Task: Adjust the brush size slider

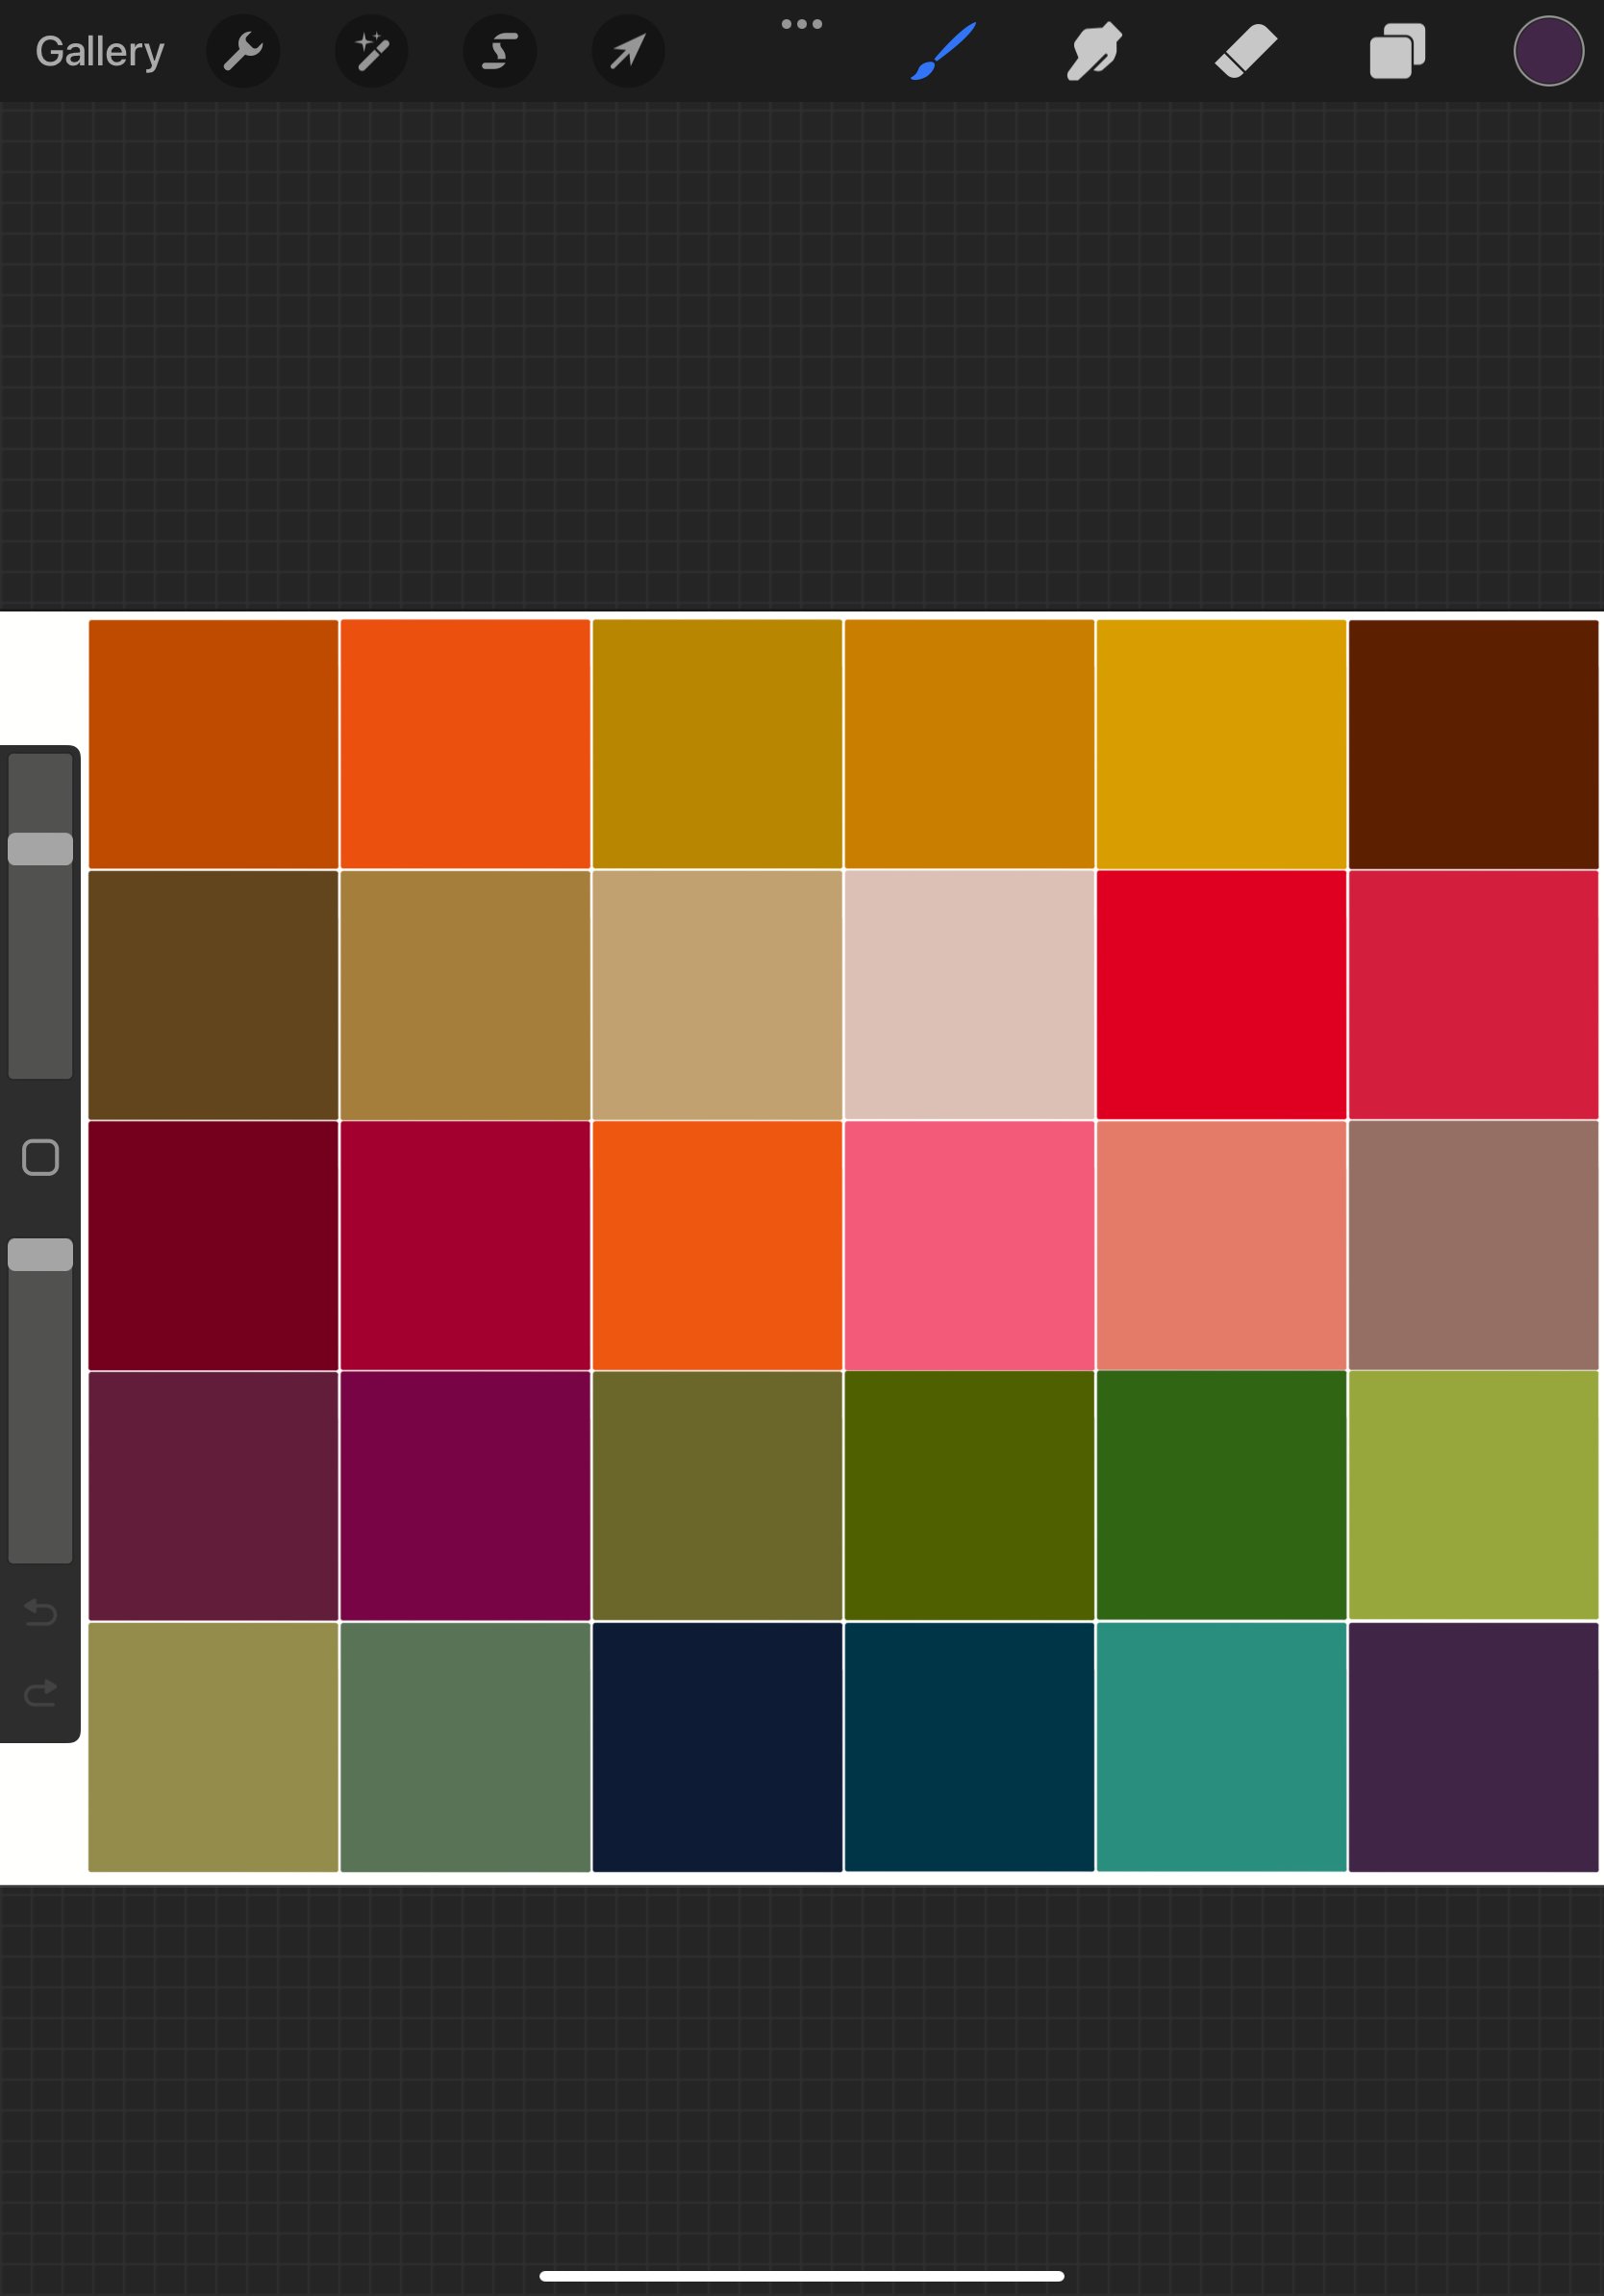Action: [41, 848]
